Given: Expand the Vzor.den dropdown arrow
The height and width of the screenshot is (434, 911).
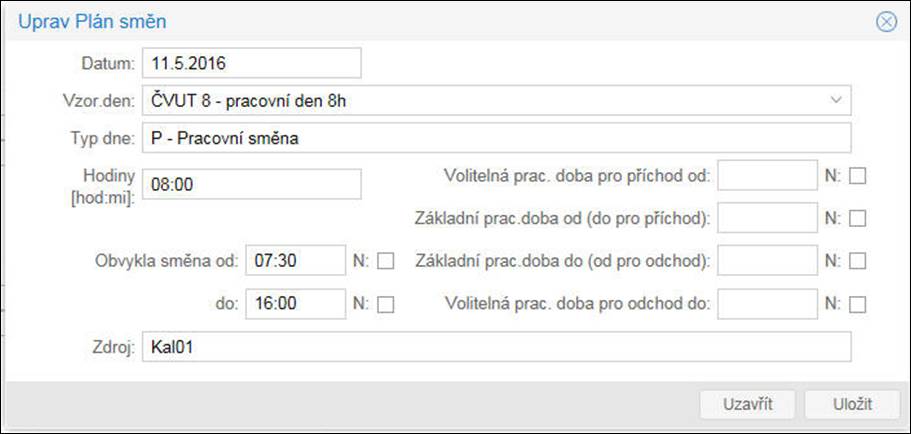Looking at the screenshot, I should coord(836,100).
